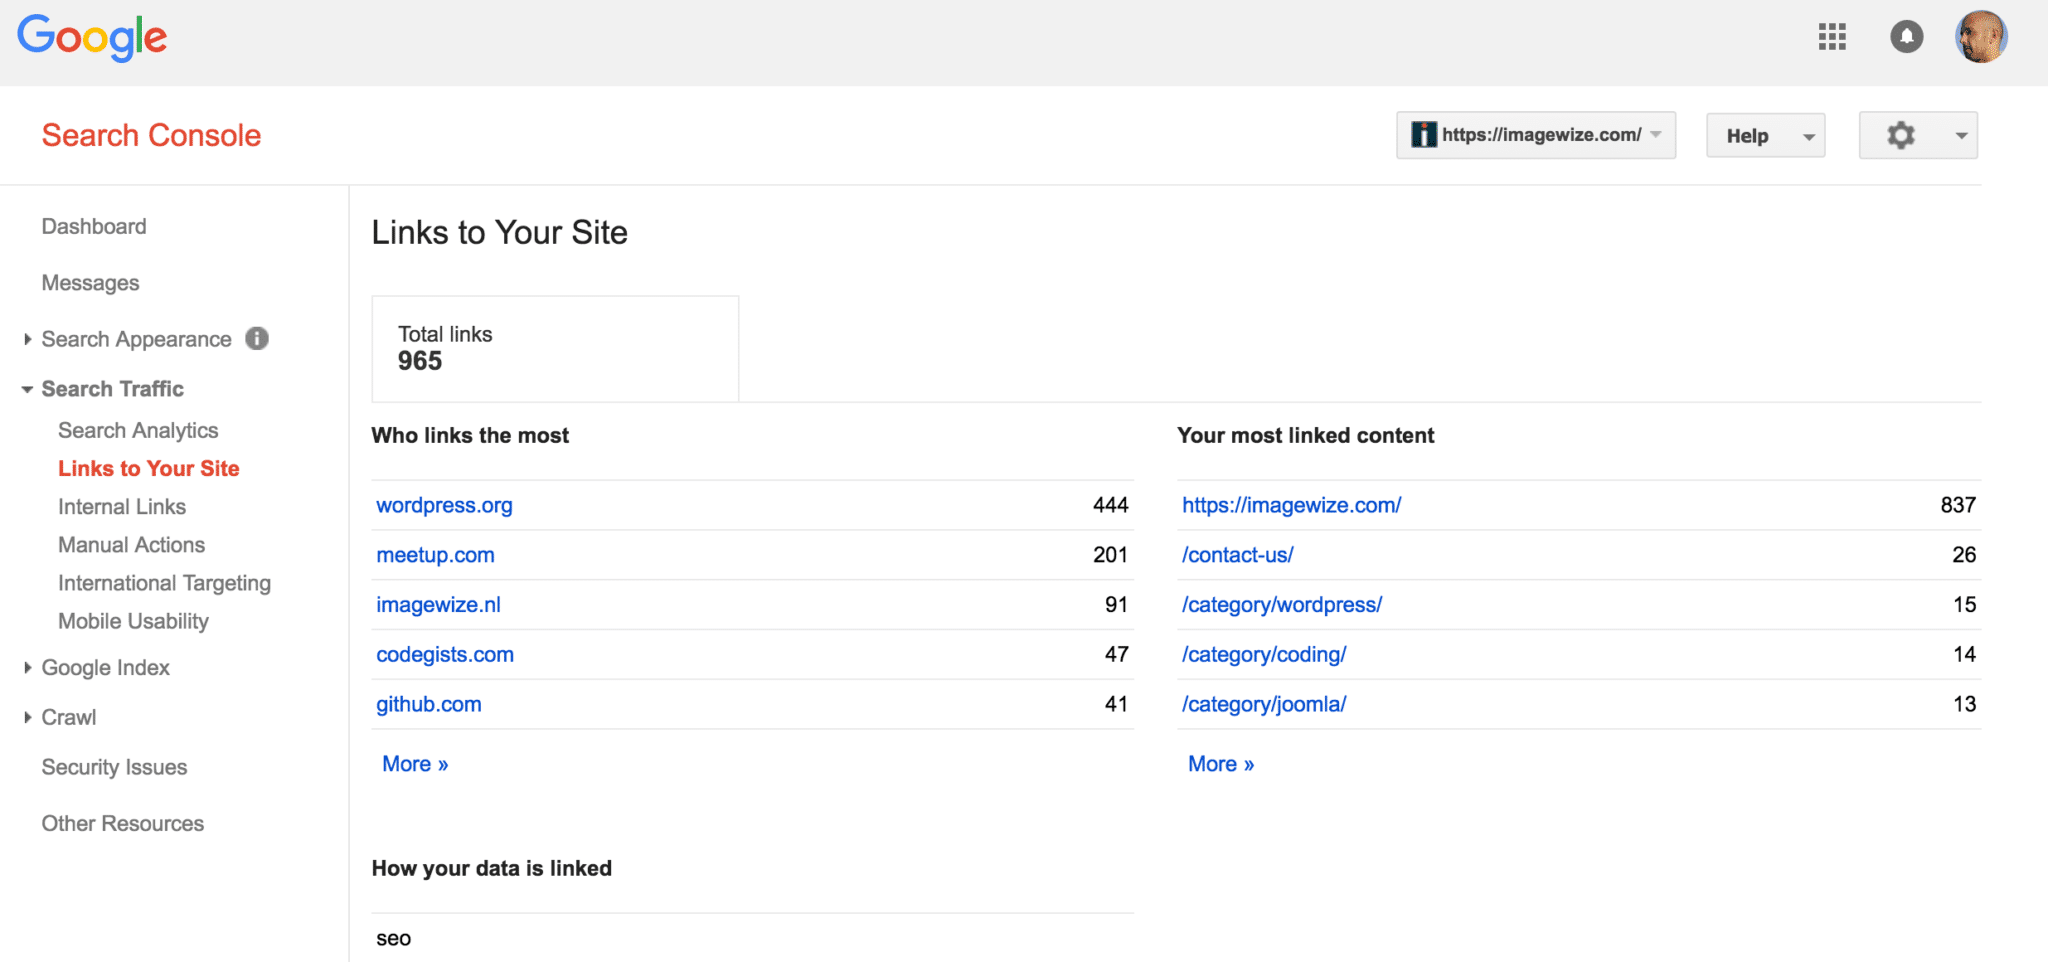Select Search Analytics in sidebar
Image resolution: width=2048 pixels, height=962 pixels.
pyautogui.click(x=138, y=430)
